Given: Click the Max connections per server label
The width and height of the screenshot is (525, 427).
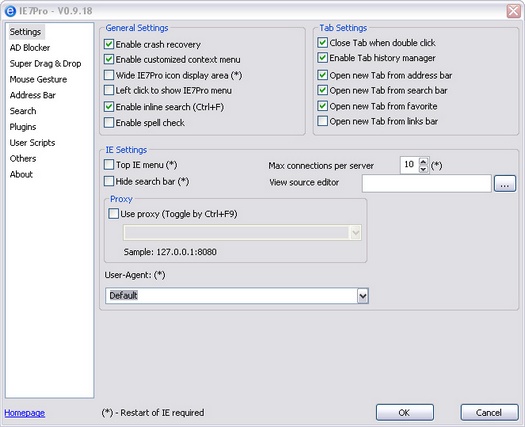Looking at the screenshot, I should 321,166.
